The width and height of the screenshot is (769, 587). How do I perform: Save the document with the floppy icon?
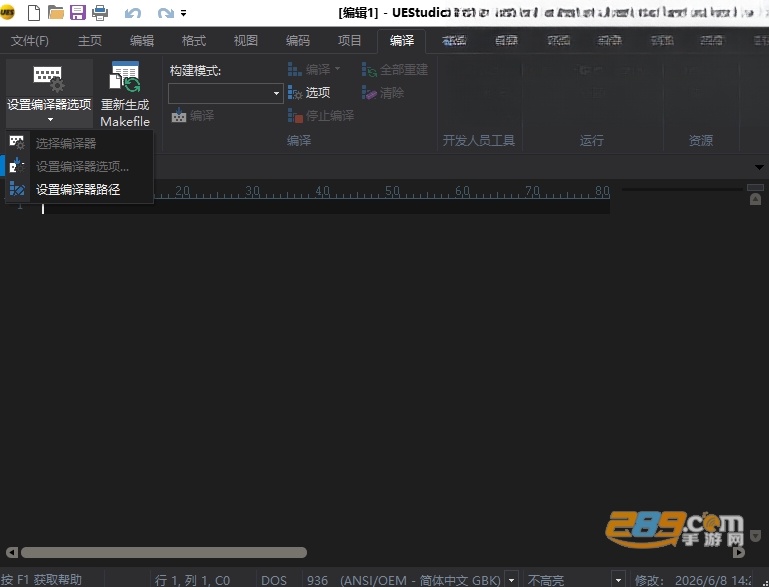(x=77, y=12)
